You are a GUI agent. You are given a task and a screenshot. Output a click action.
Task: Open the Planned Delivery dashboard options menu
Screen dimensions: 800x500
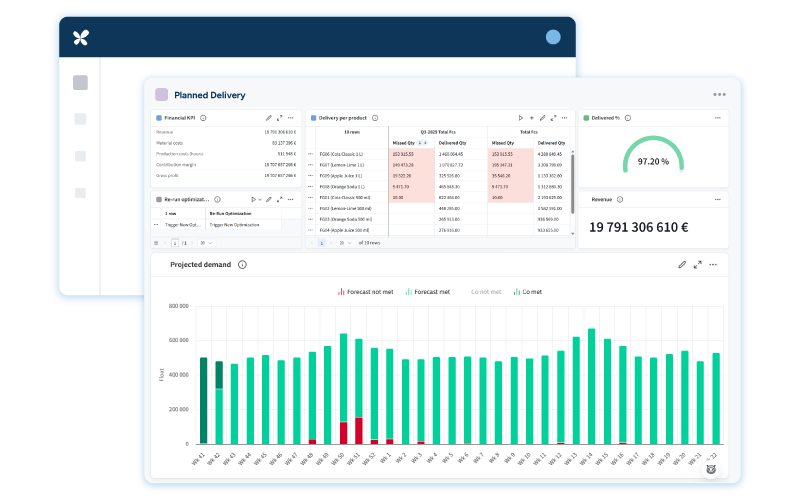[x=719, y=94]
